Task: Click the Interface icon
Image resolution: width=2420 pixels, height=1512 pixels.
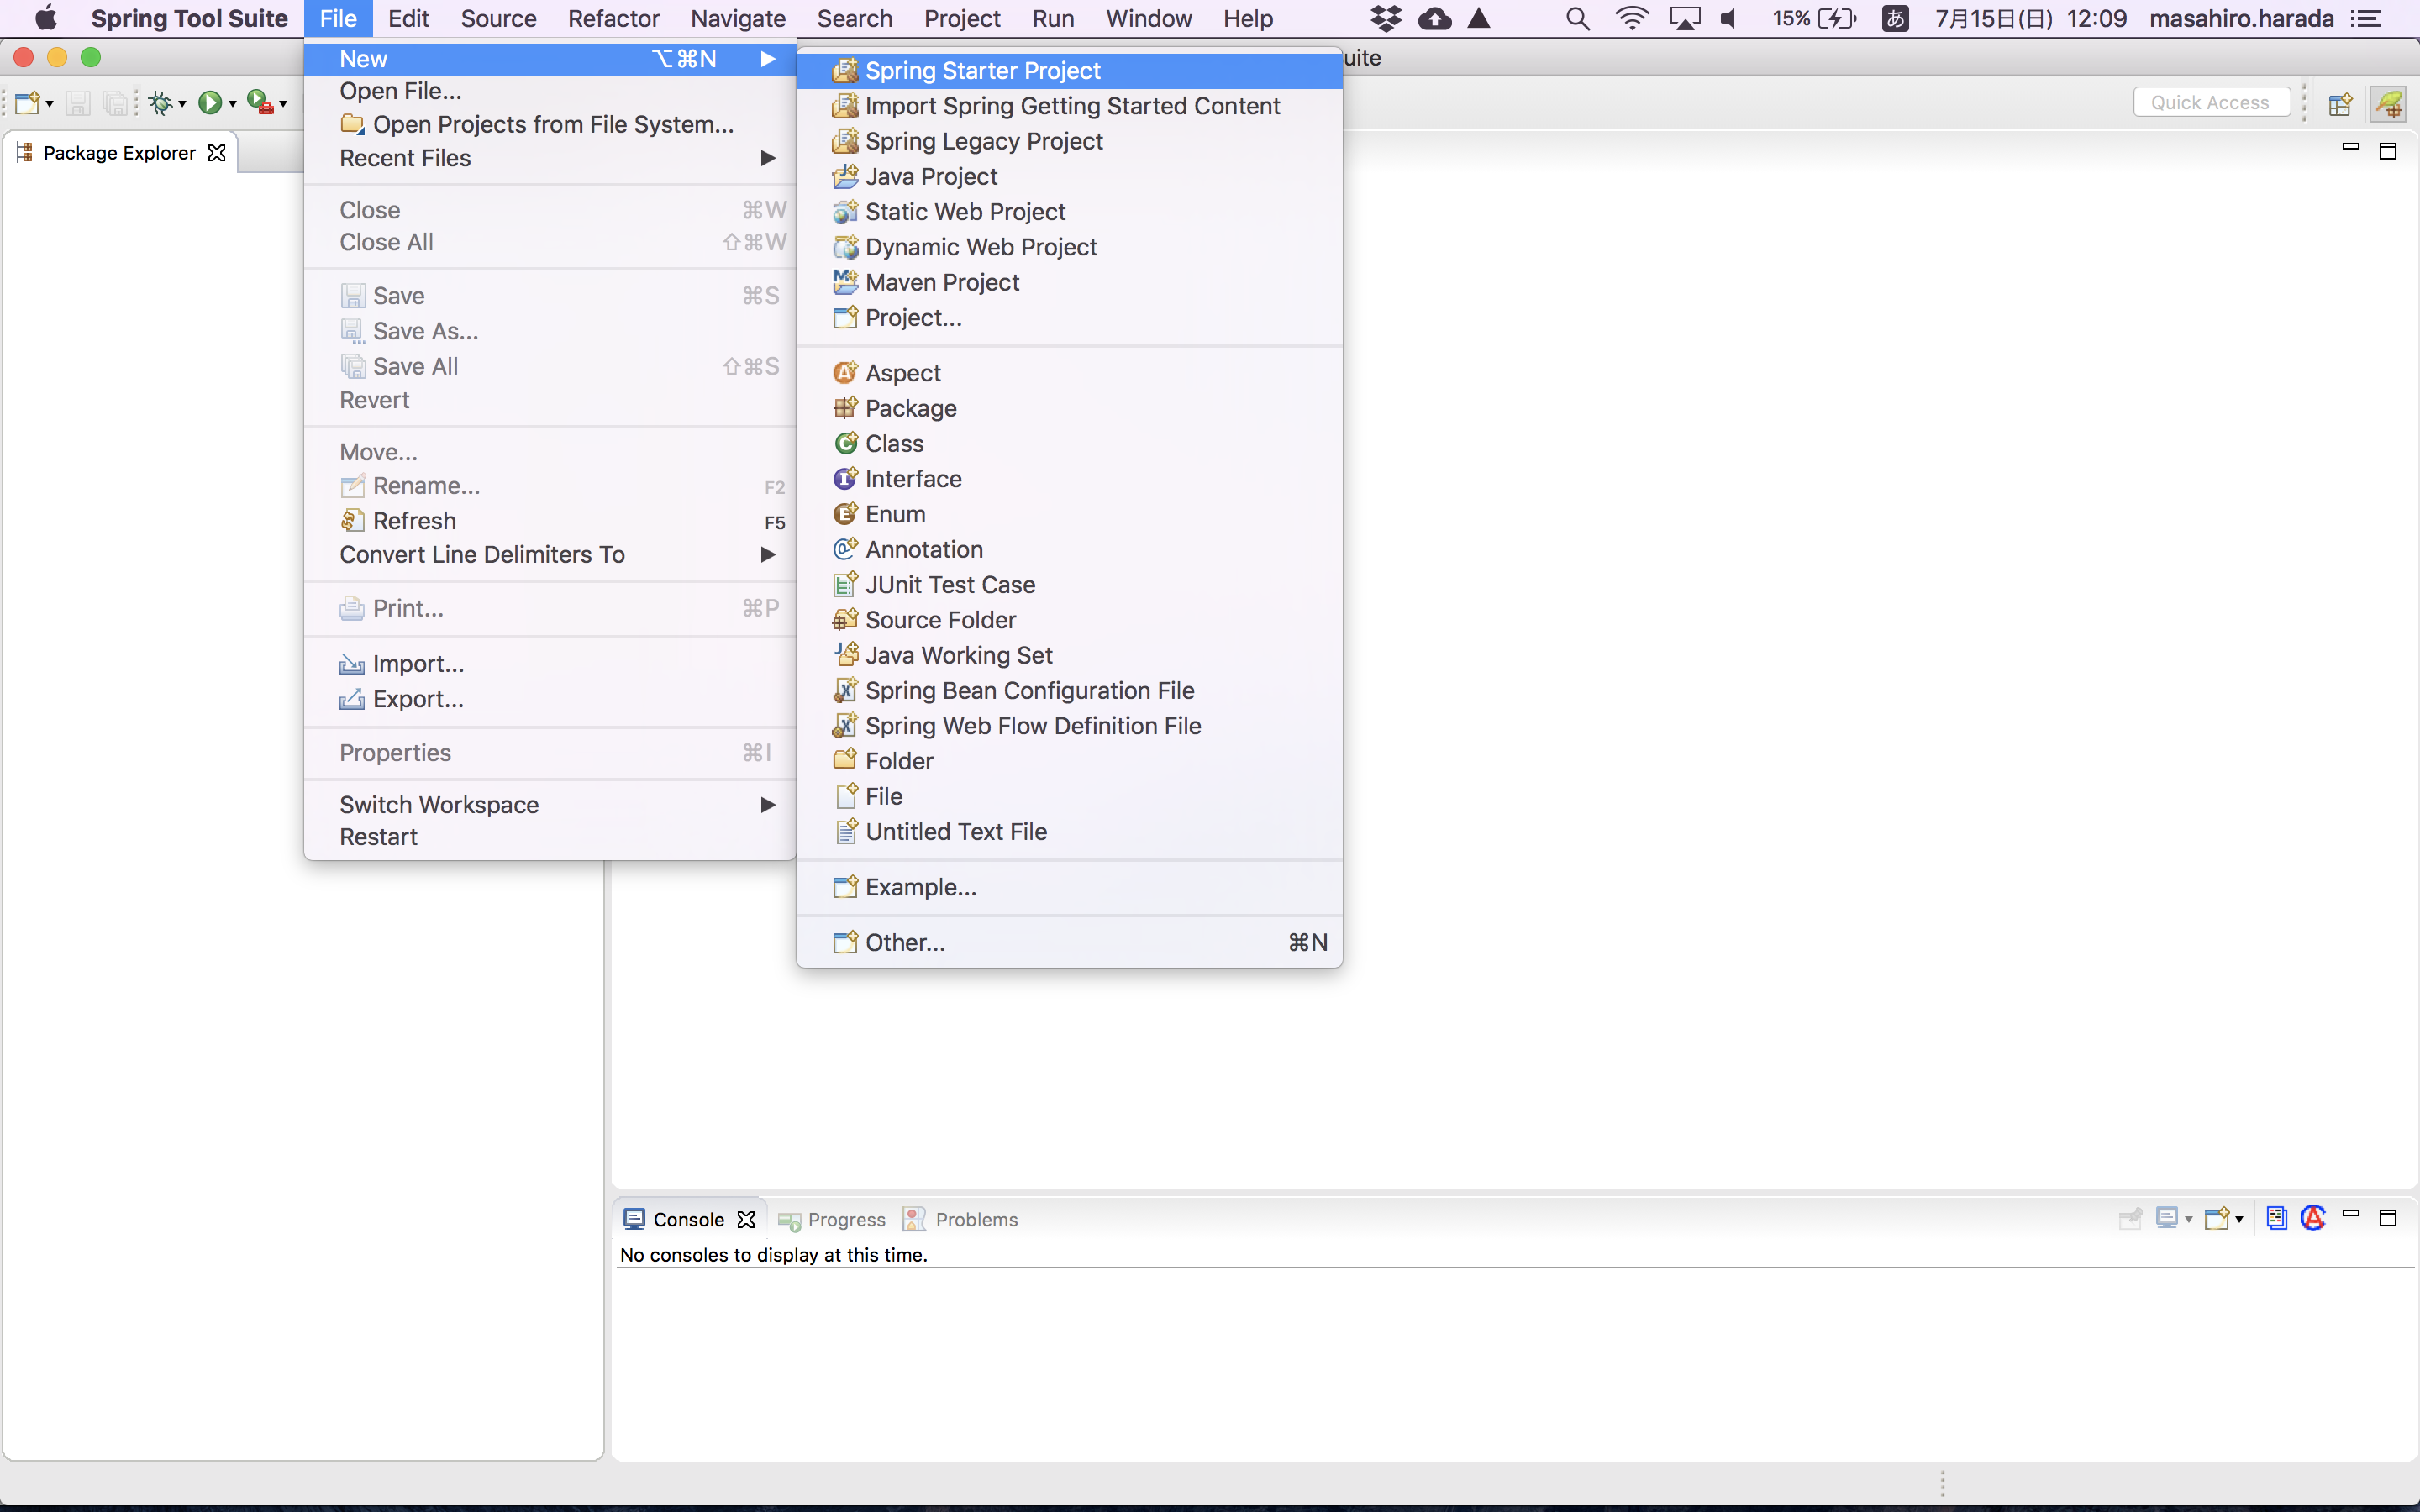Action: pos(845,479)
